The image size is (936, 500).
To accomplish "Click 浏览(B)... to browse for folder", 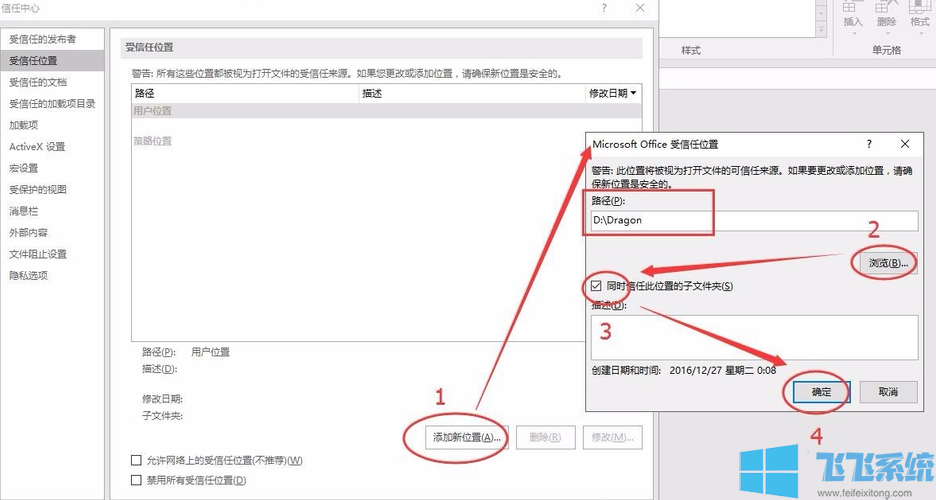I will click(888, 263).
